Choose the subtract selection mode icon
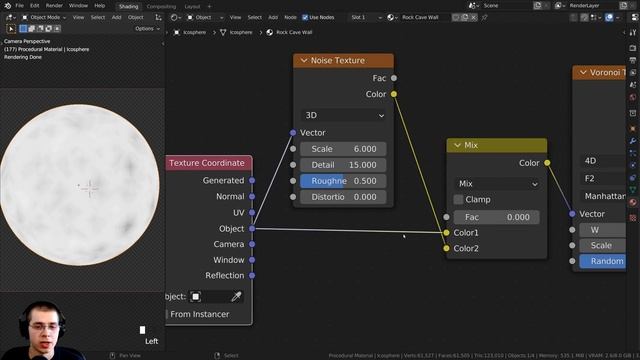The image size is (640, 360). tap(40, 29)
